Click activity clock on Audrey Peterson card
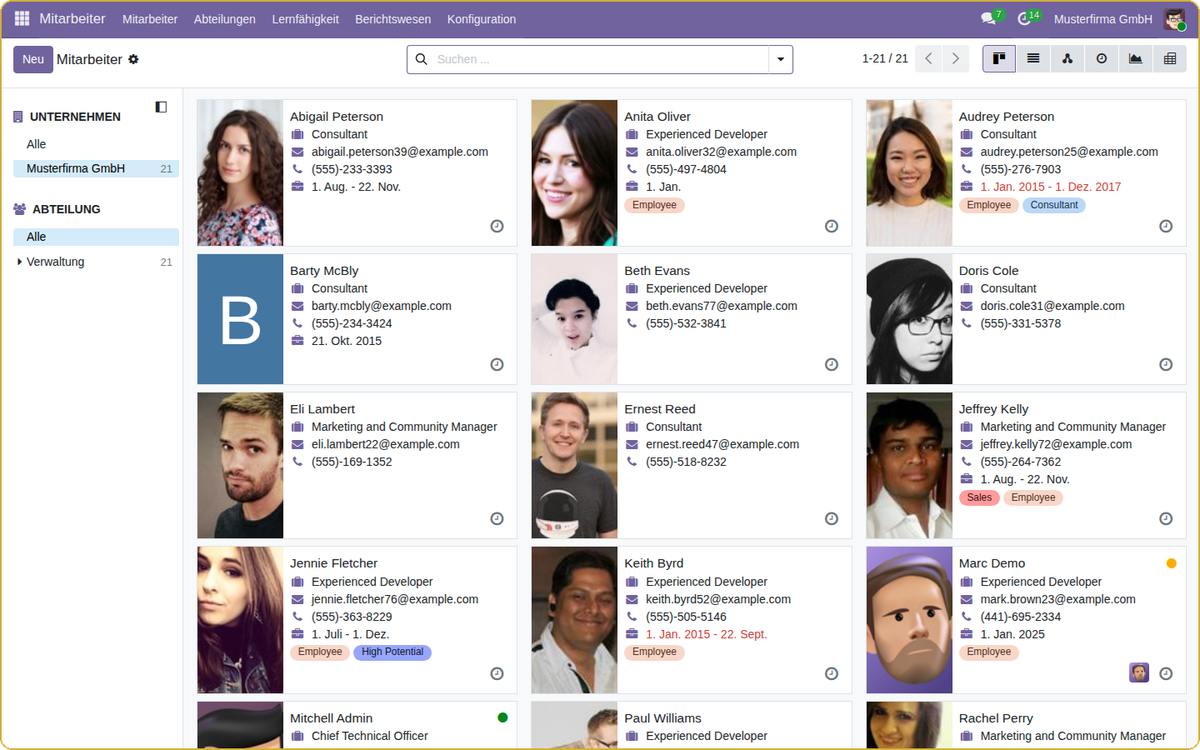1200x750 pixels. (x=1166, y=227)
